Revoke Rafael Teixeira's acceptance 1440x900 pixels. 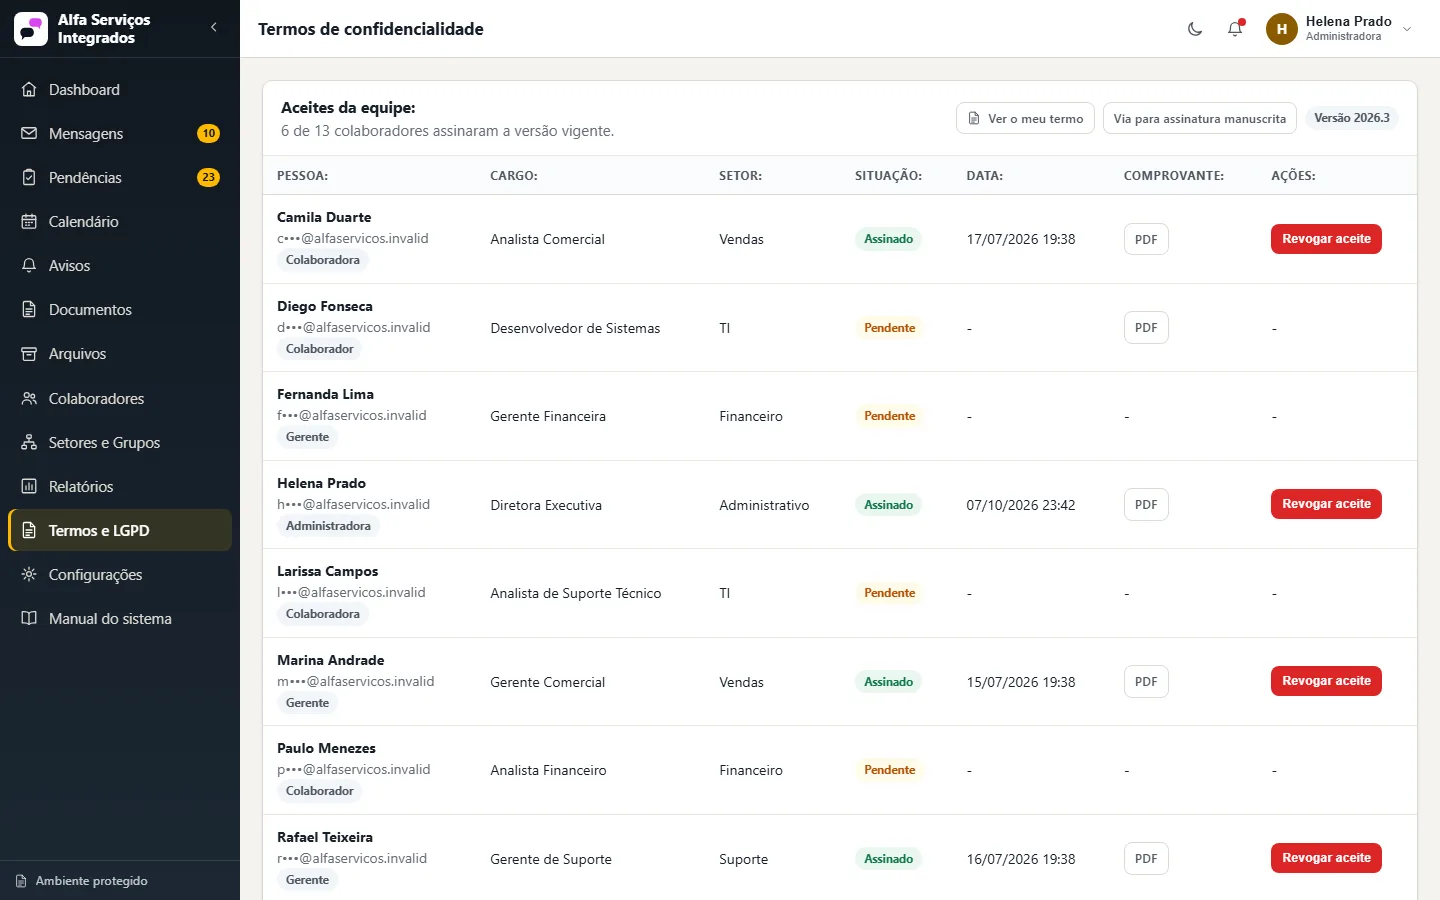click(x=1326, y=858)
